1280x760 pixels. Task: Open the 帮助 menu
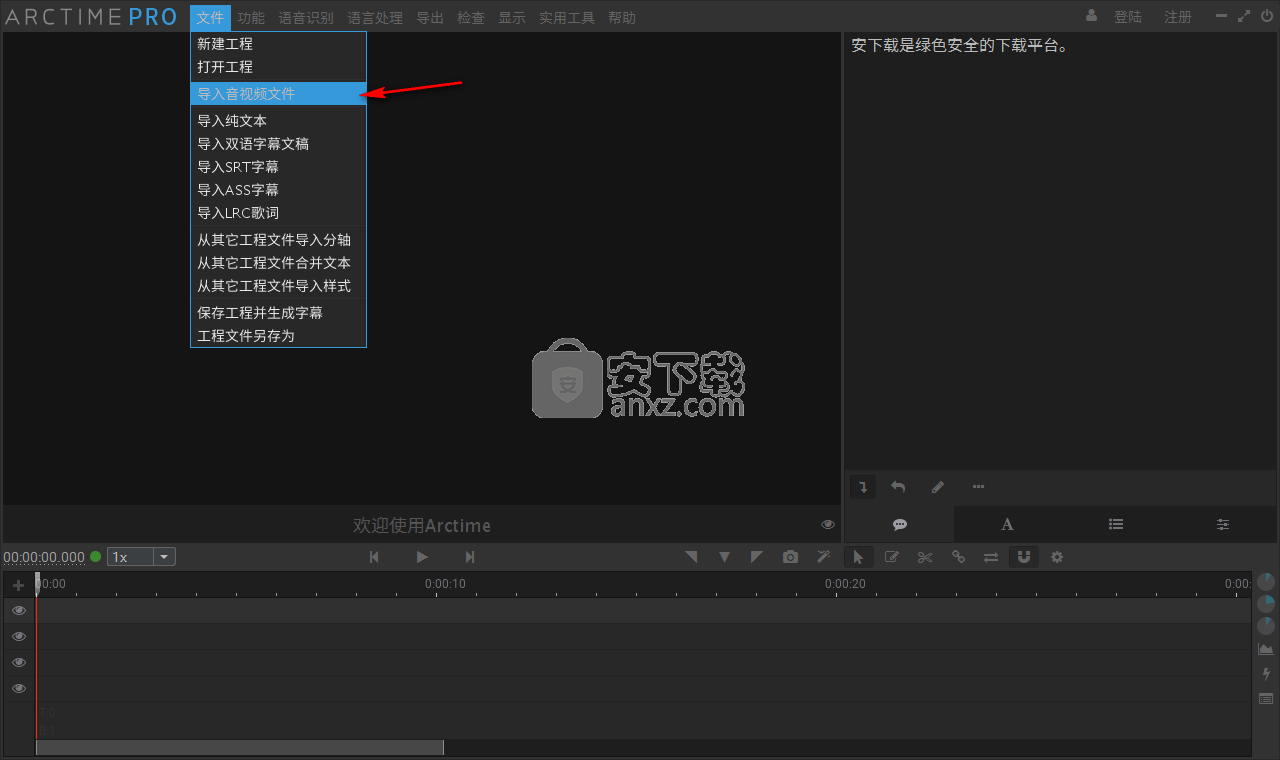[x=622, y=17]
